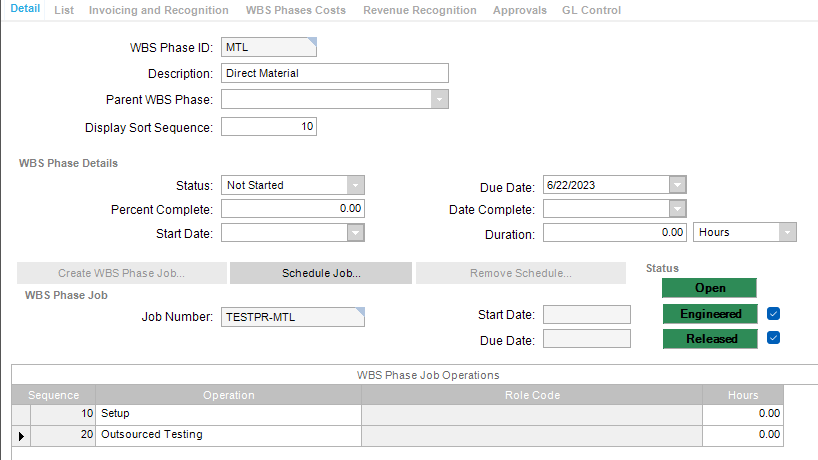
Task: Open the Date Complete dropdown
Action: click(677, 209)
